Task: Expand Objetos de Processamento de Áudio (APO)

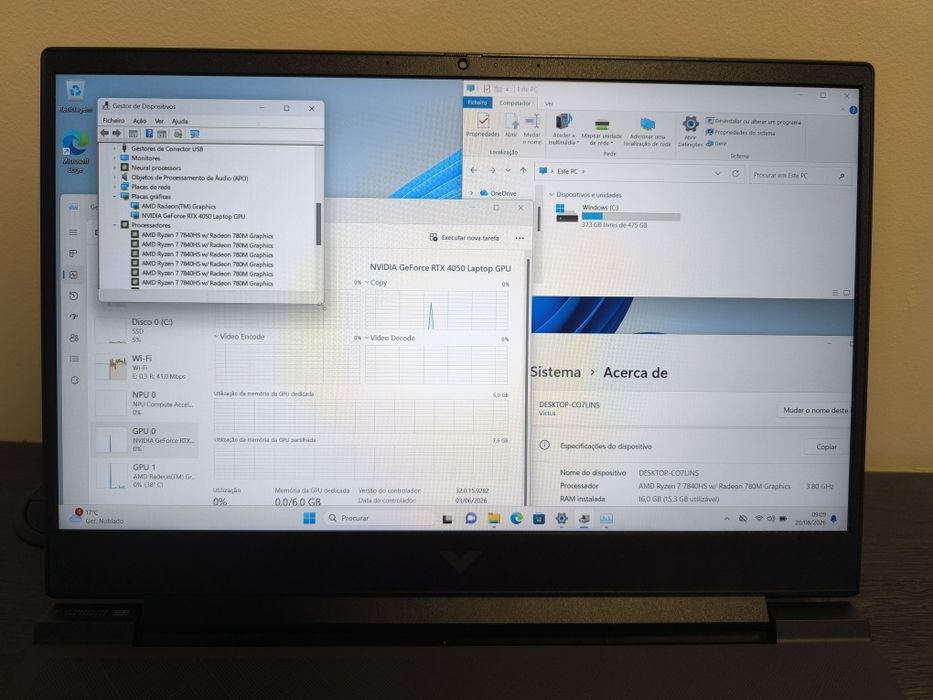Action: (x=115, y=177)
